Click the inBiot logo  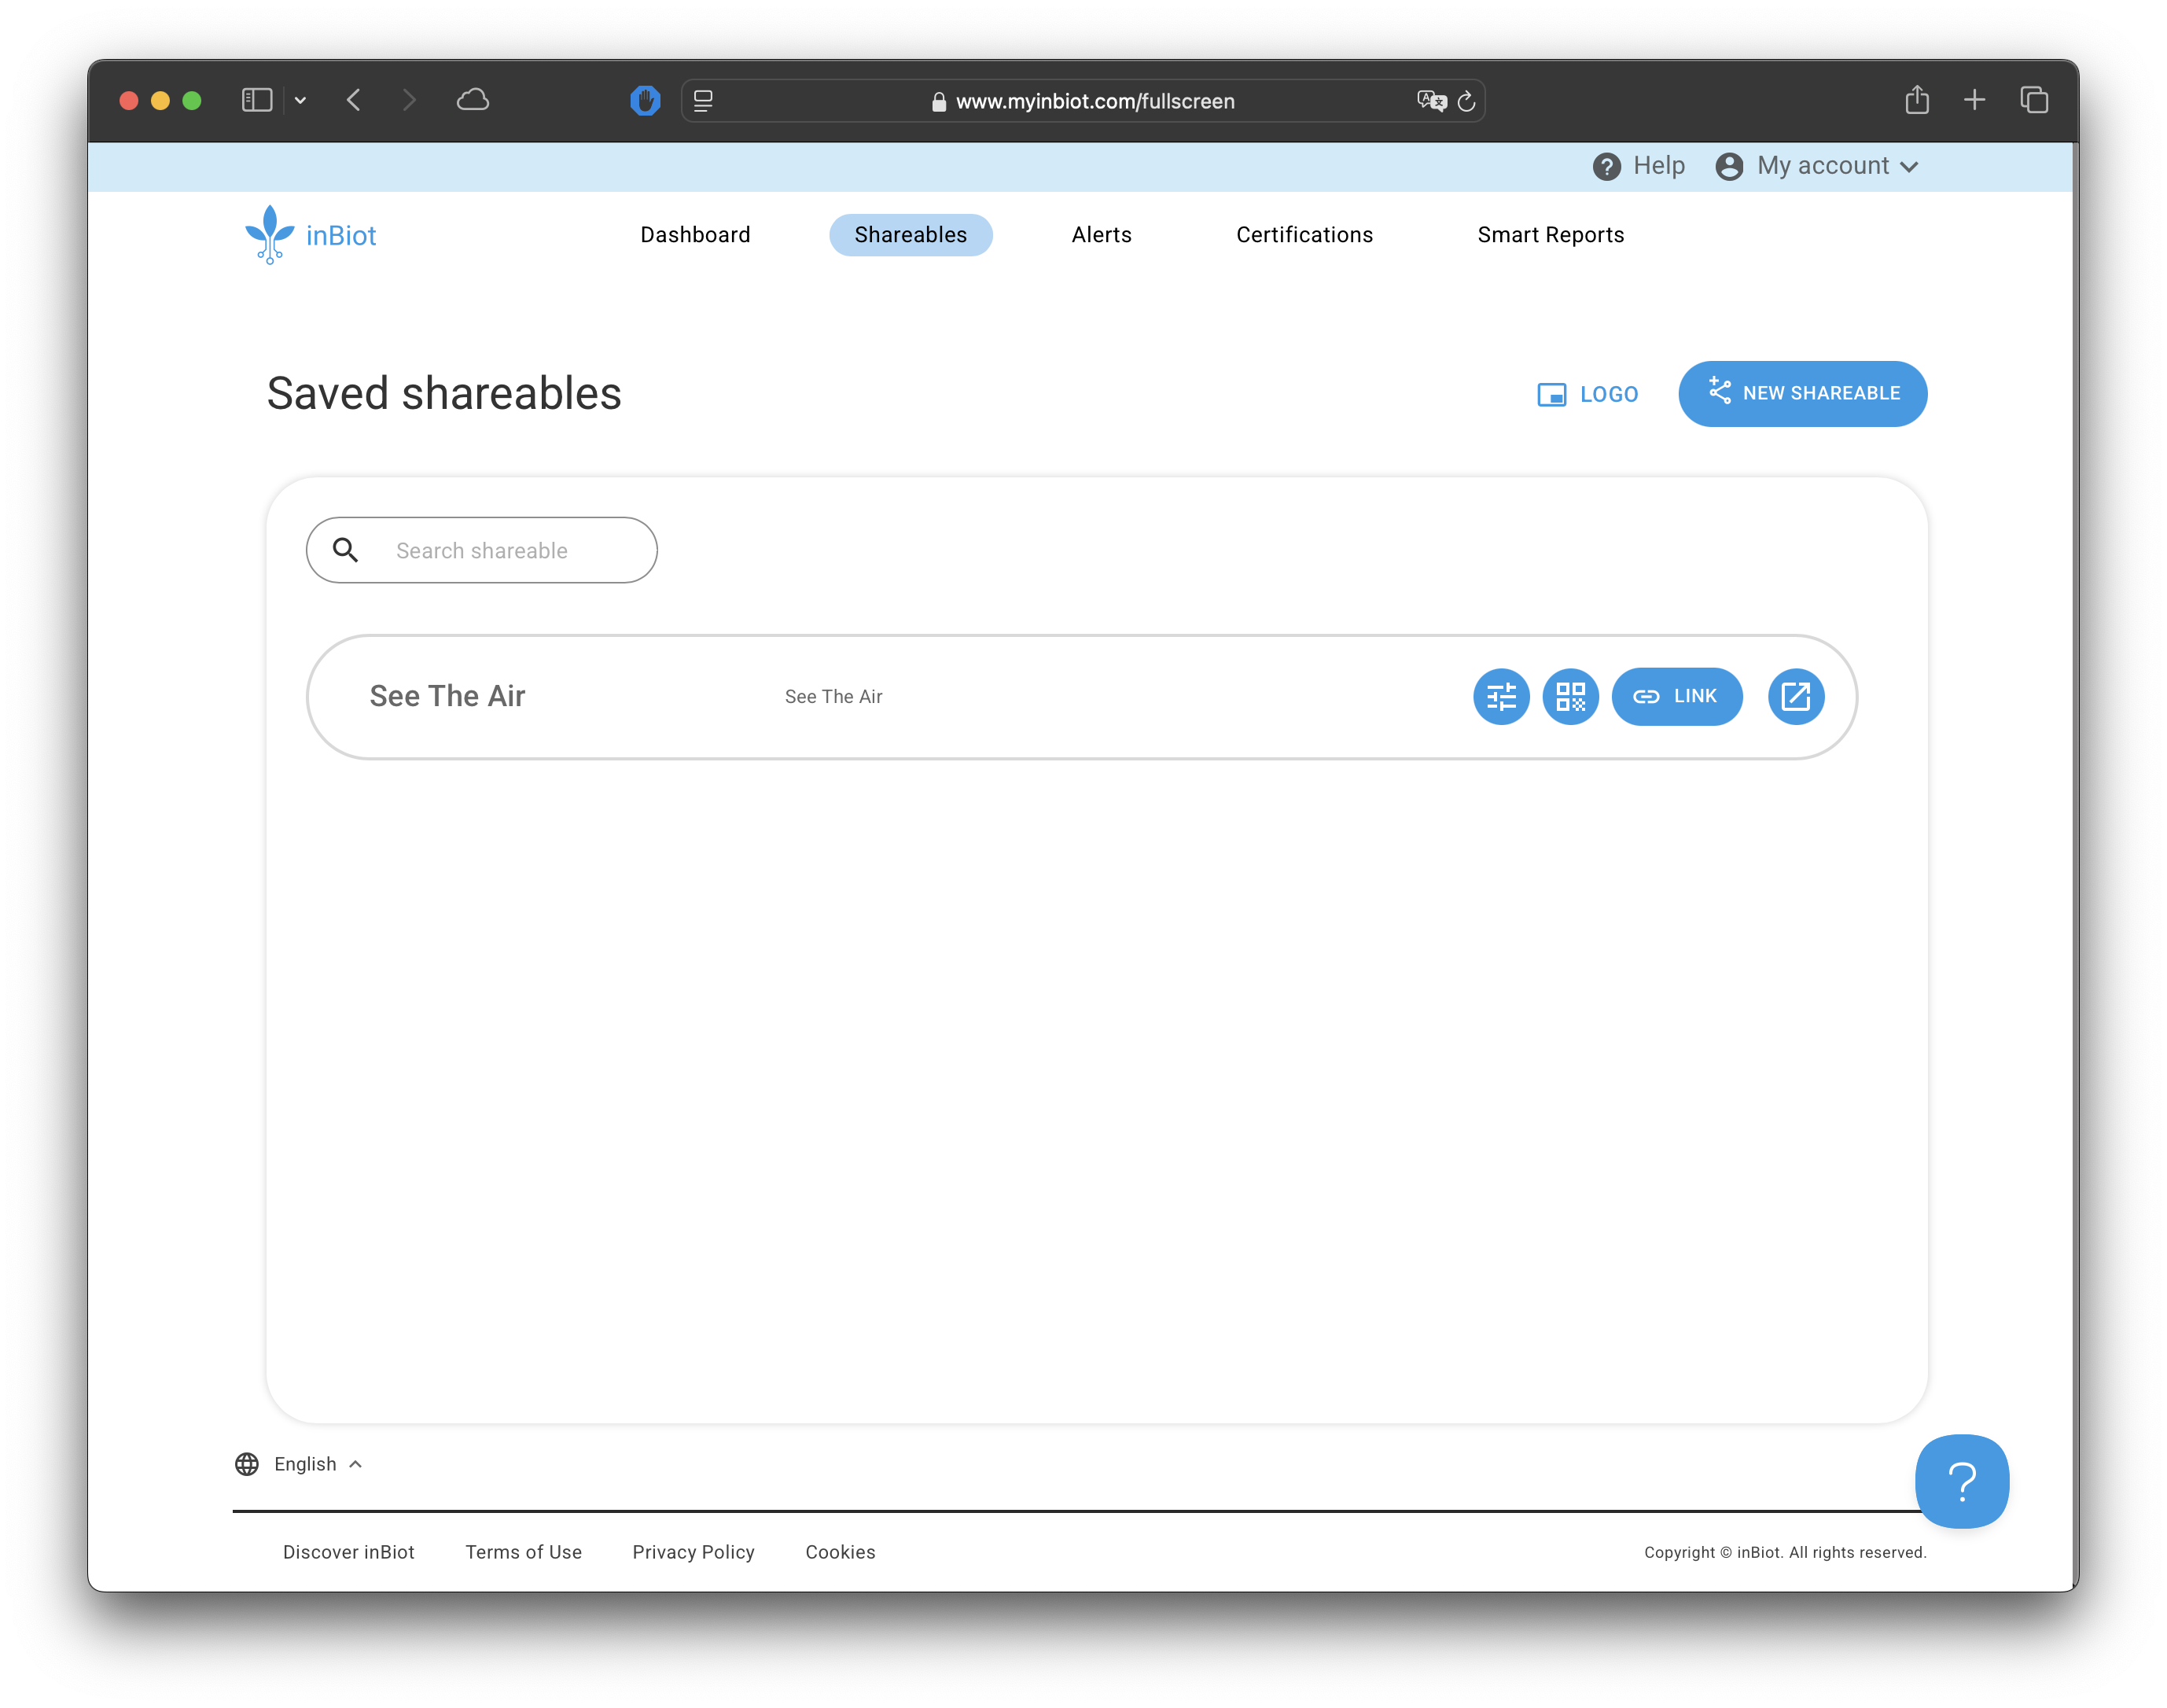[x=311, y=235]
